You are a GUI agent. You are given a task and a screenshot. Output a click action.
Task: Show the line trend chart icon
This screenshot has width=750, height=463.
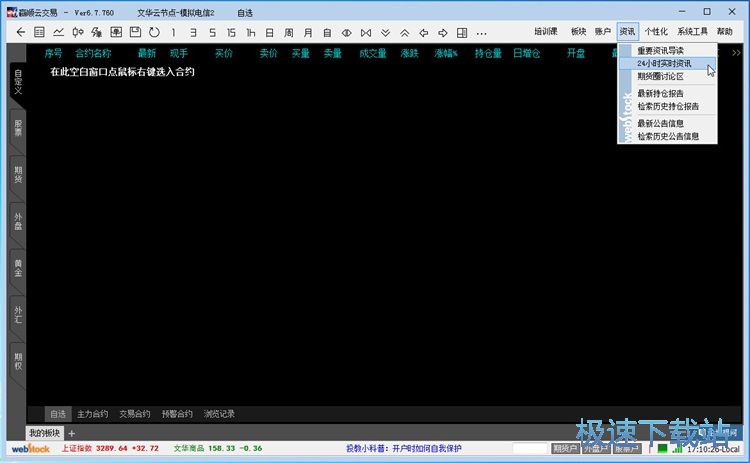click(58, 33)
